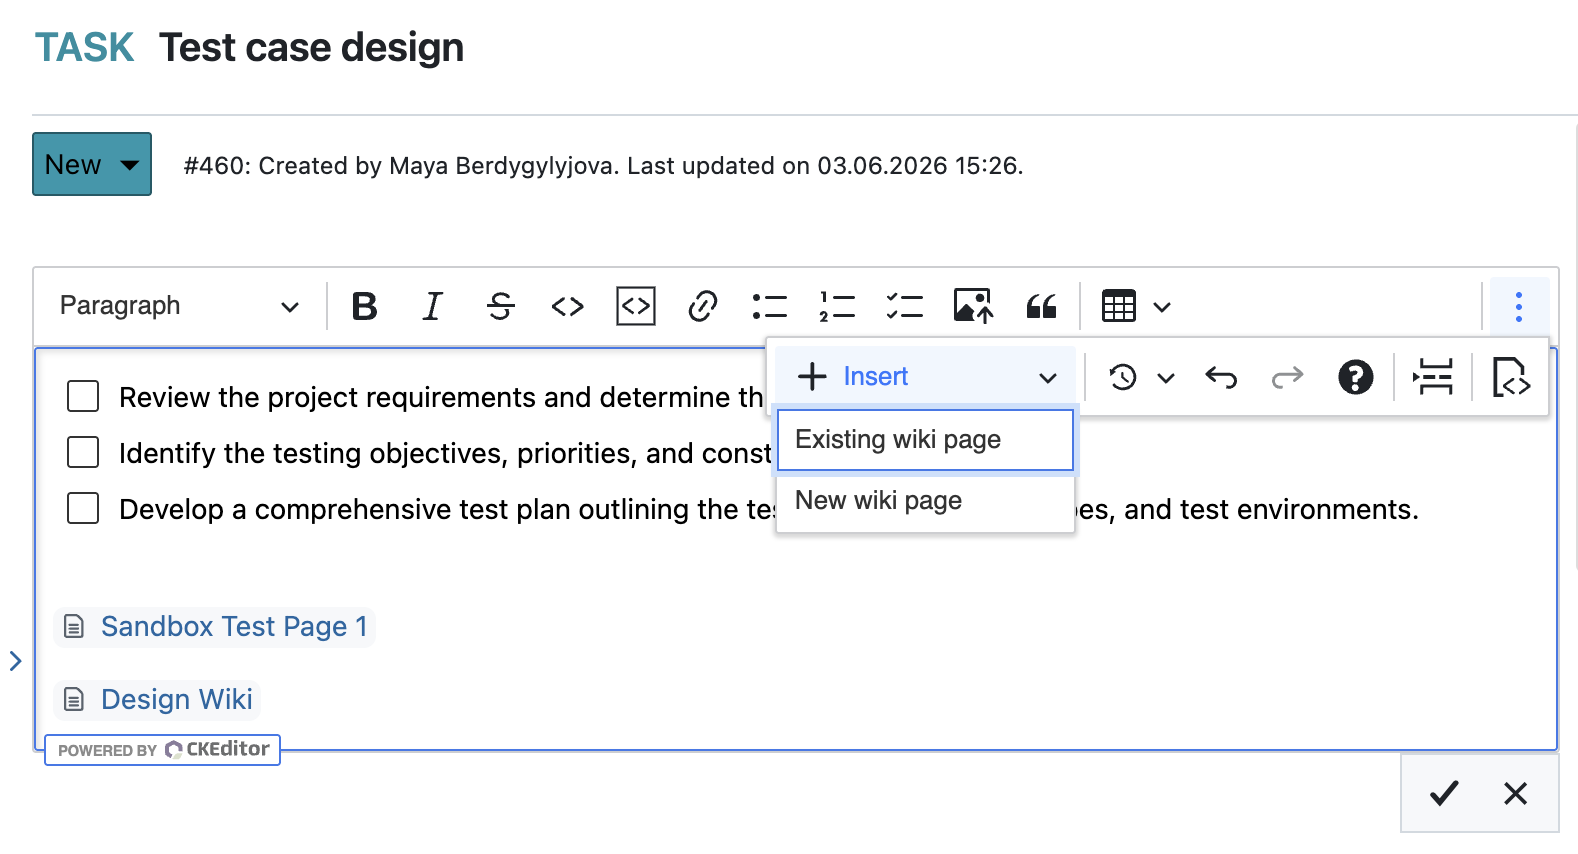Screen dimensions: 1578x854
Task: Open the Insert macro dropdown
Action: 926,377
